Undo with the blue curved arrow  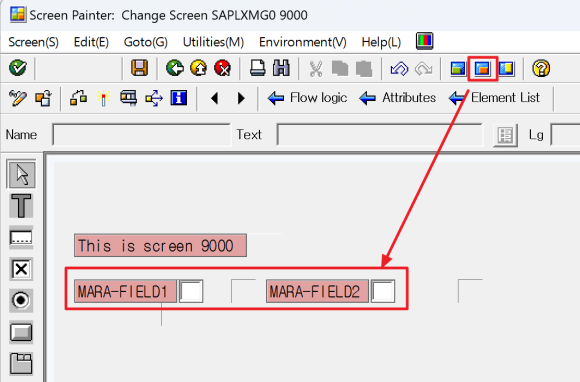click(399, 68)
